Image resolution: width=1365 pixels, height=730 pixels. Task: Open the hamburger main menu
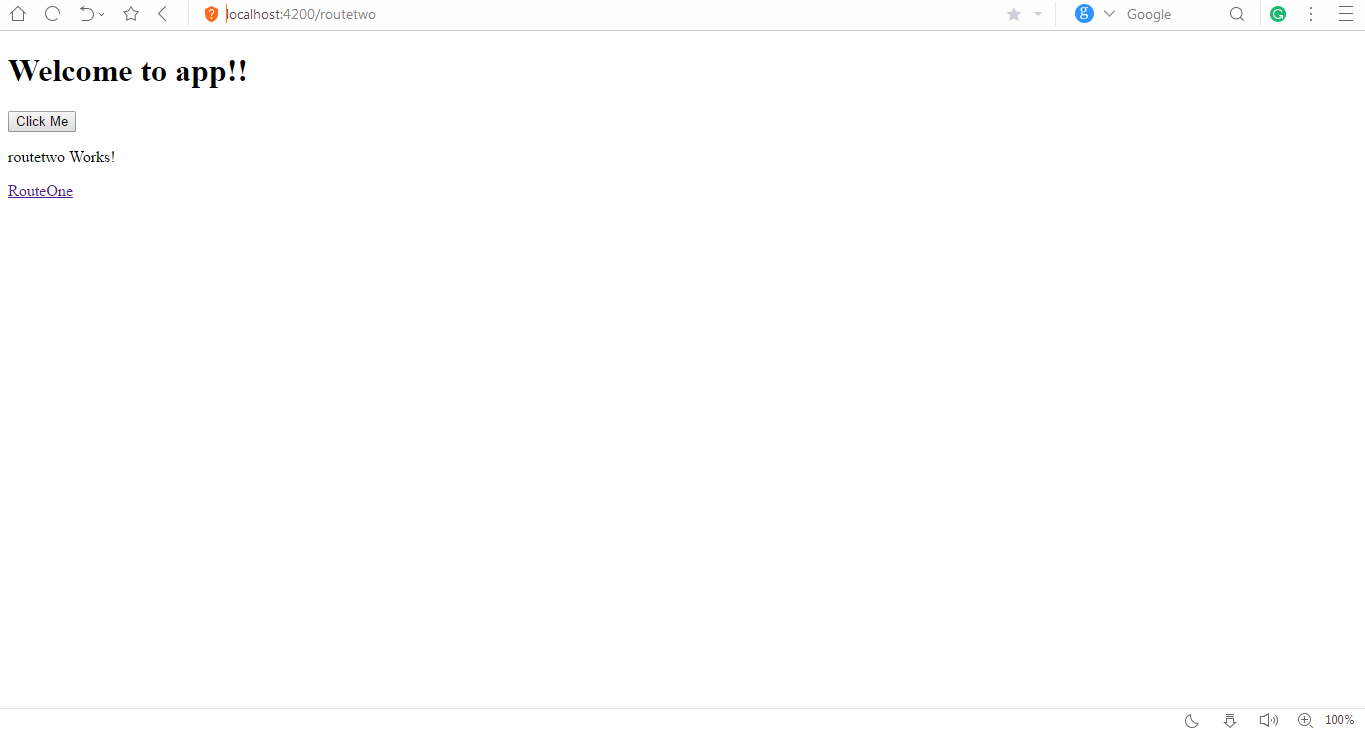coord(1345,14)
